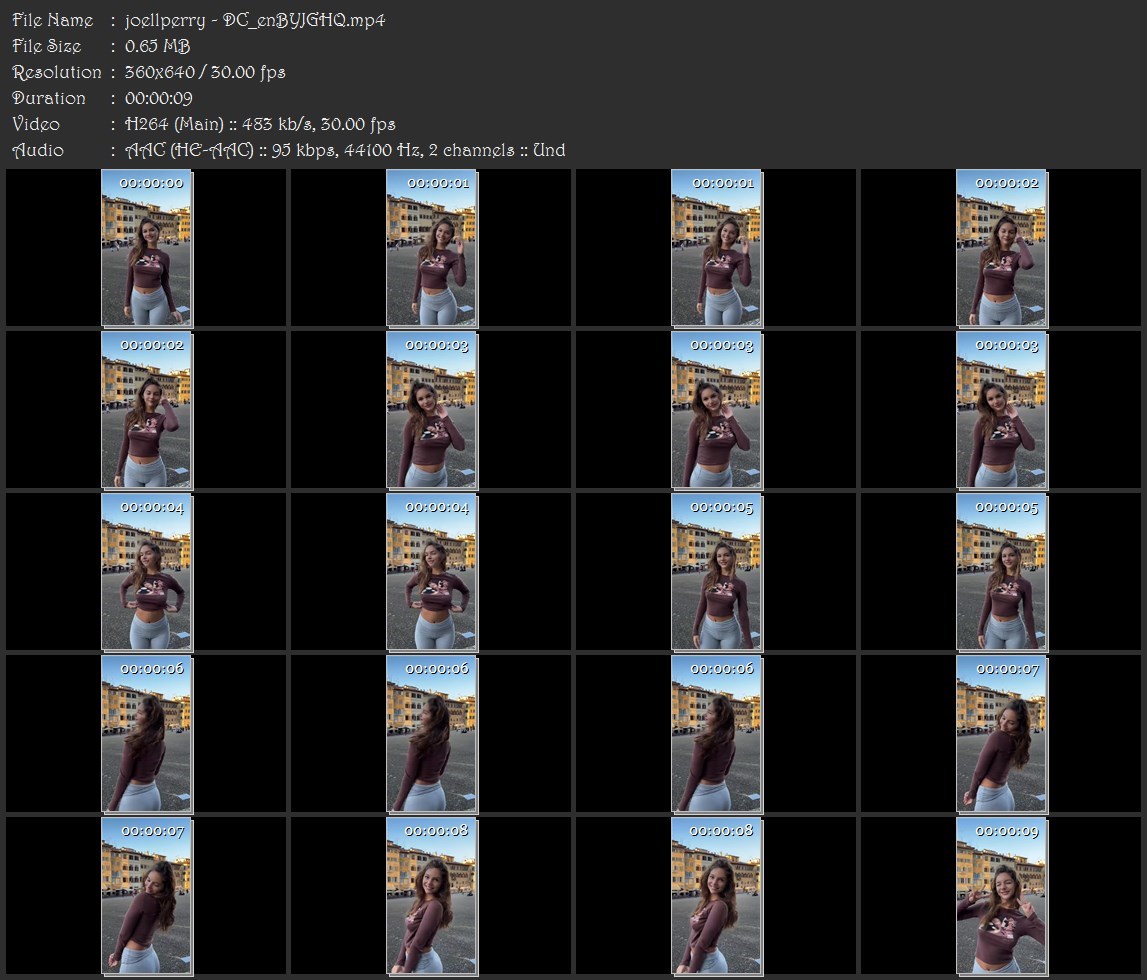Click the audio codec line 'AAC (HE-AAC)'

(x=189, y=151)
